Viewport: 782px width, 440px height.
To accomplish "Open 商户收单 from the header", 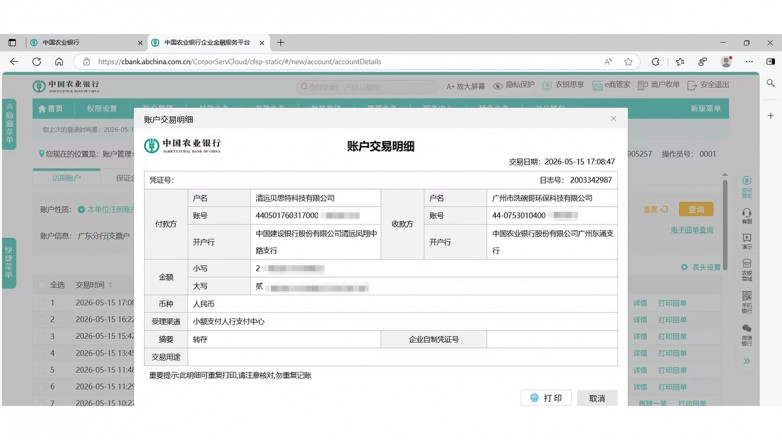I will (x=659, y=85).
